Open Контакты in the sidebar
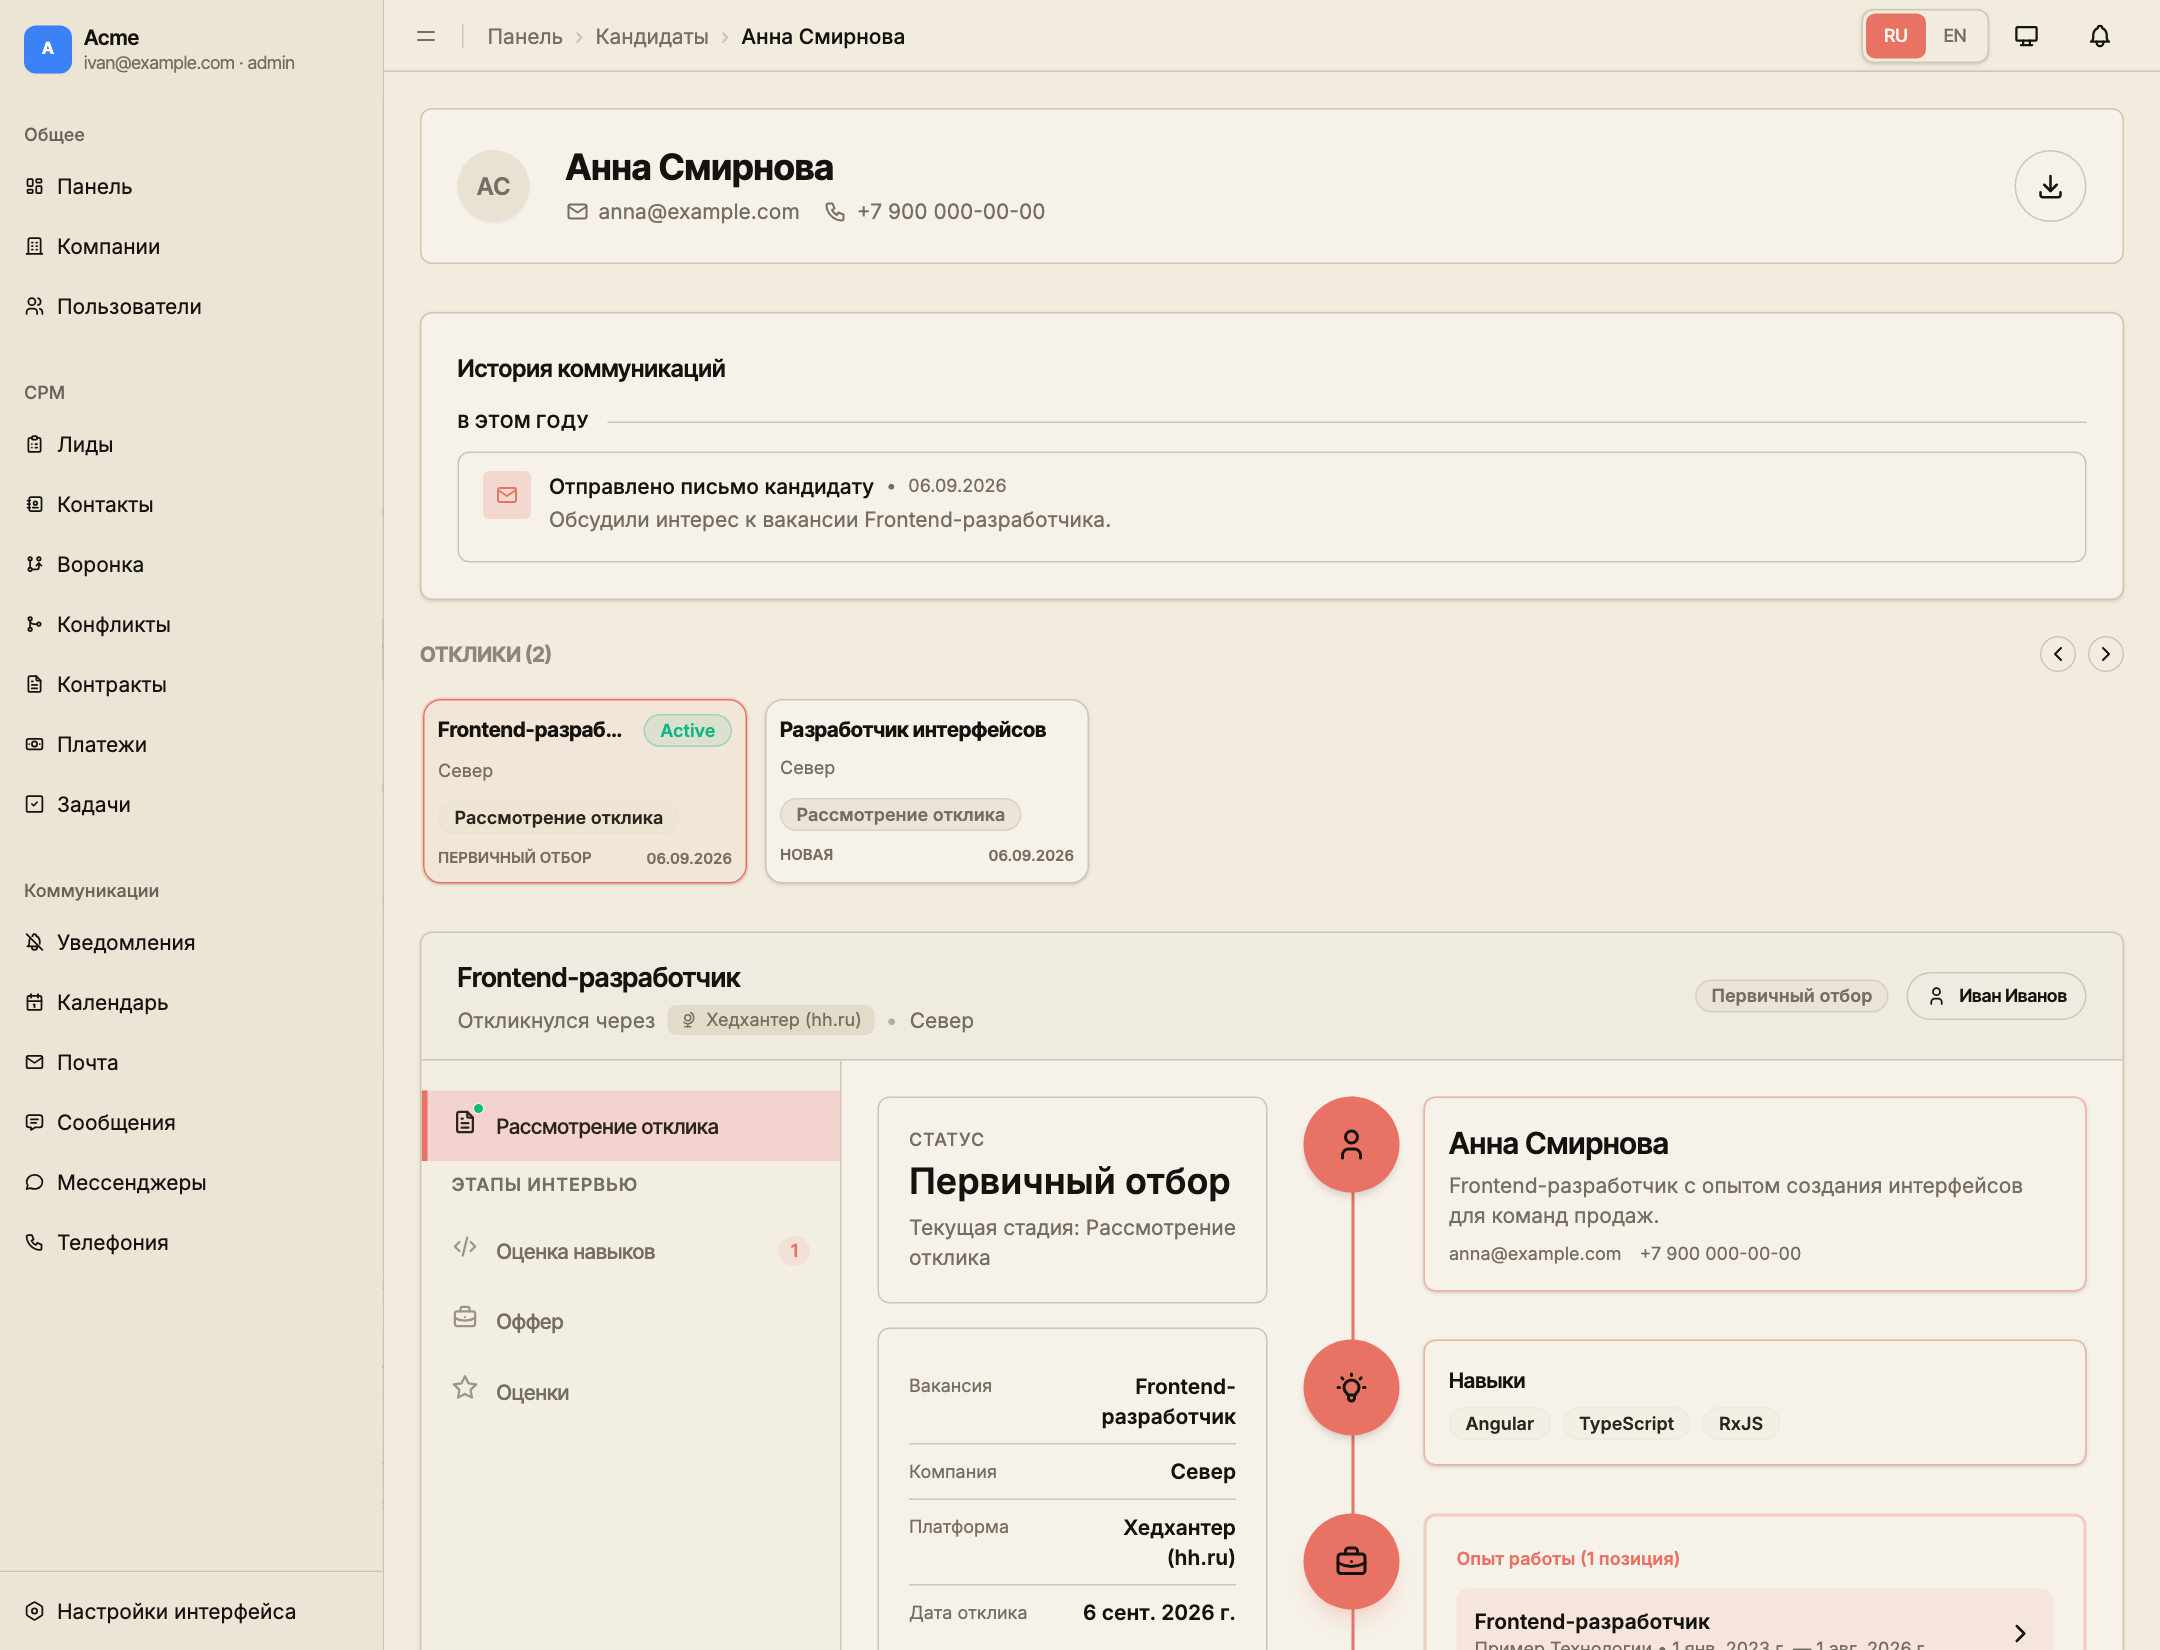The image size is (2160, 1650). [191, 505]
